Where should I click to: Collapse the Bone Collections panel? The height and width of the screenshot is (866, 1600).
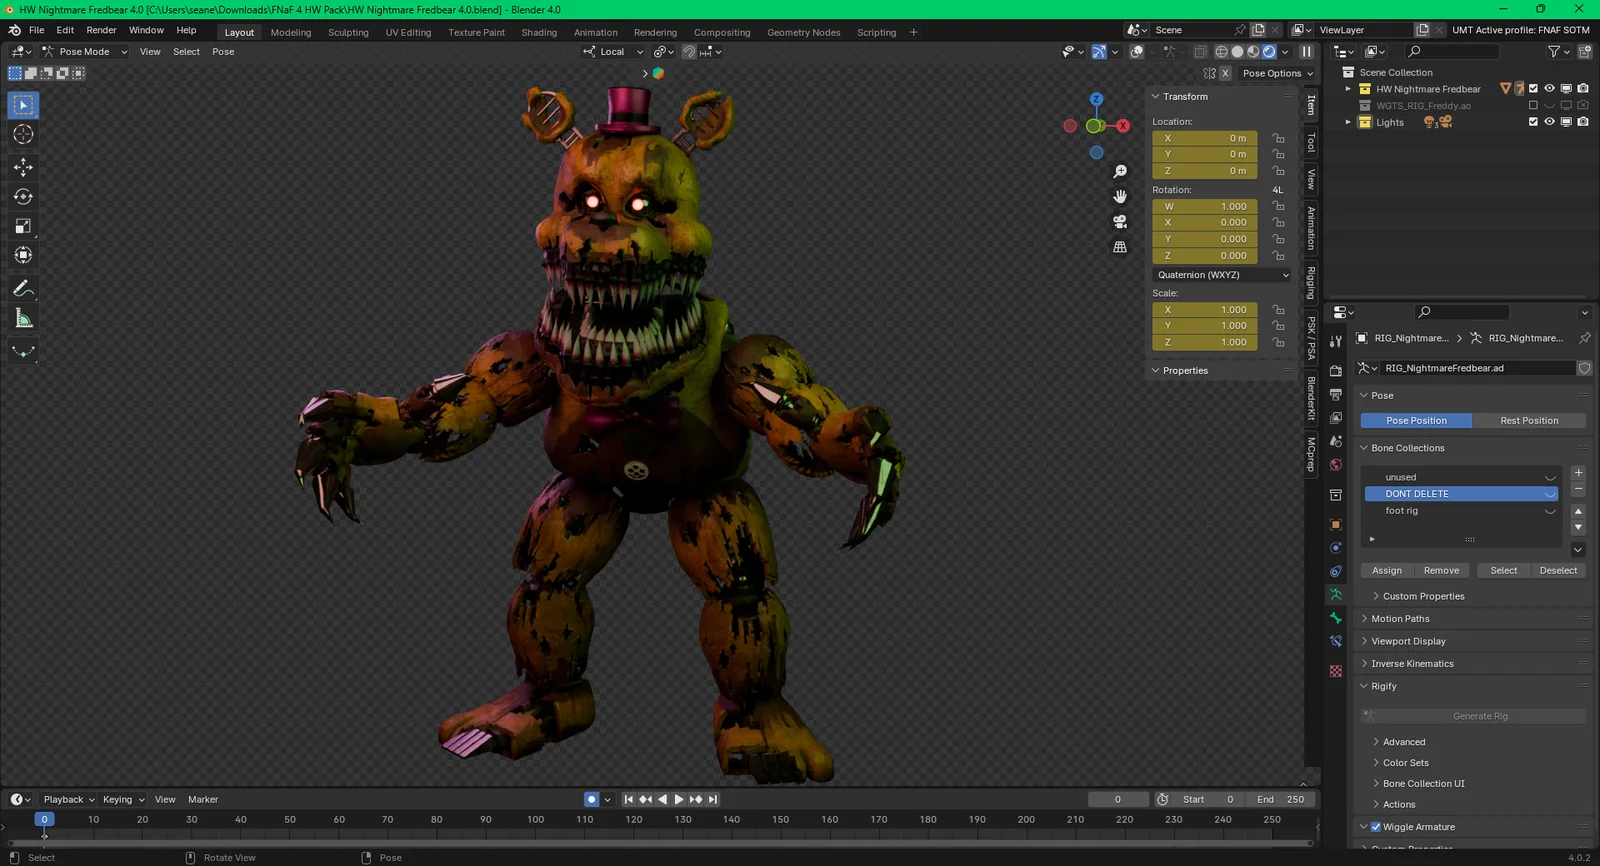click(x=1407, y=448)
